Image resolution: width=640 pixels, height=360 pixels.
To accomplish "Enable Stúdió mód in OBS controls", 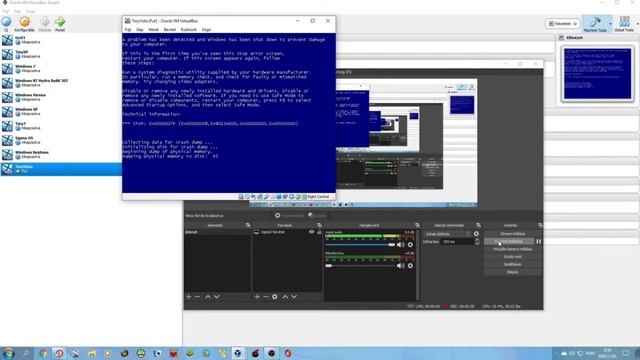I will [513, 257].
